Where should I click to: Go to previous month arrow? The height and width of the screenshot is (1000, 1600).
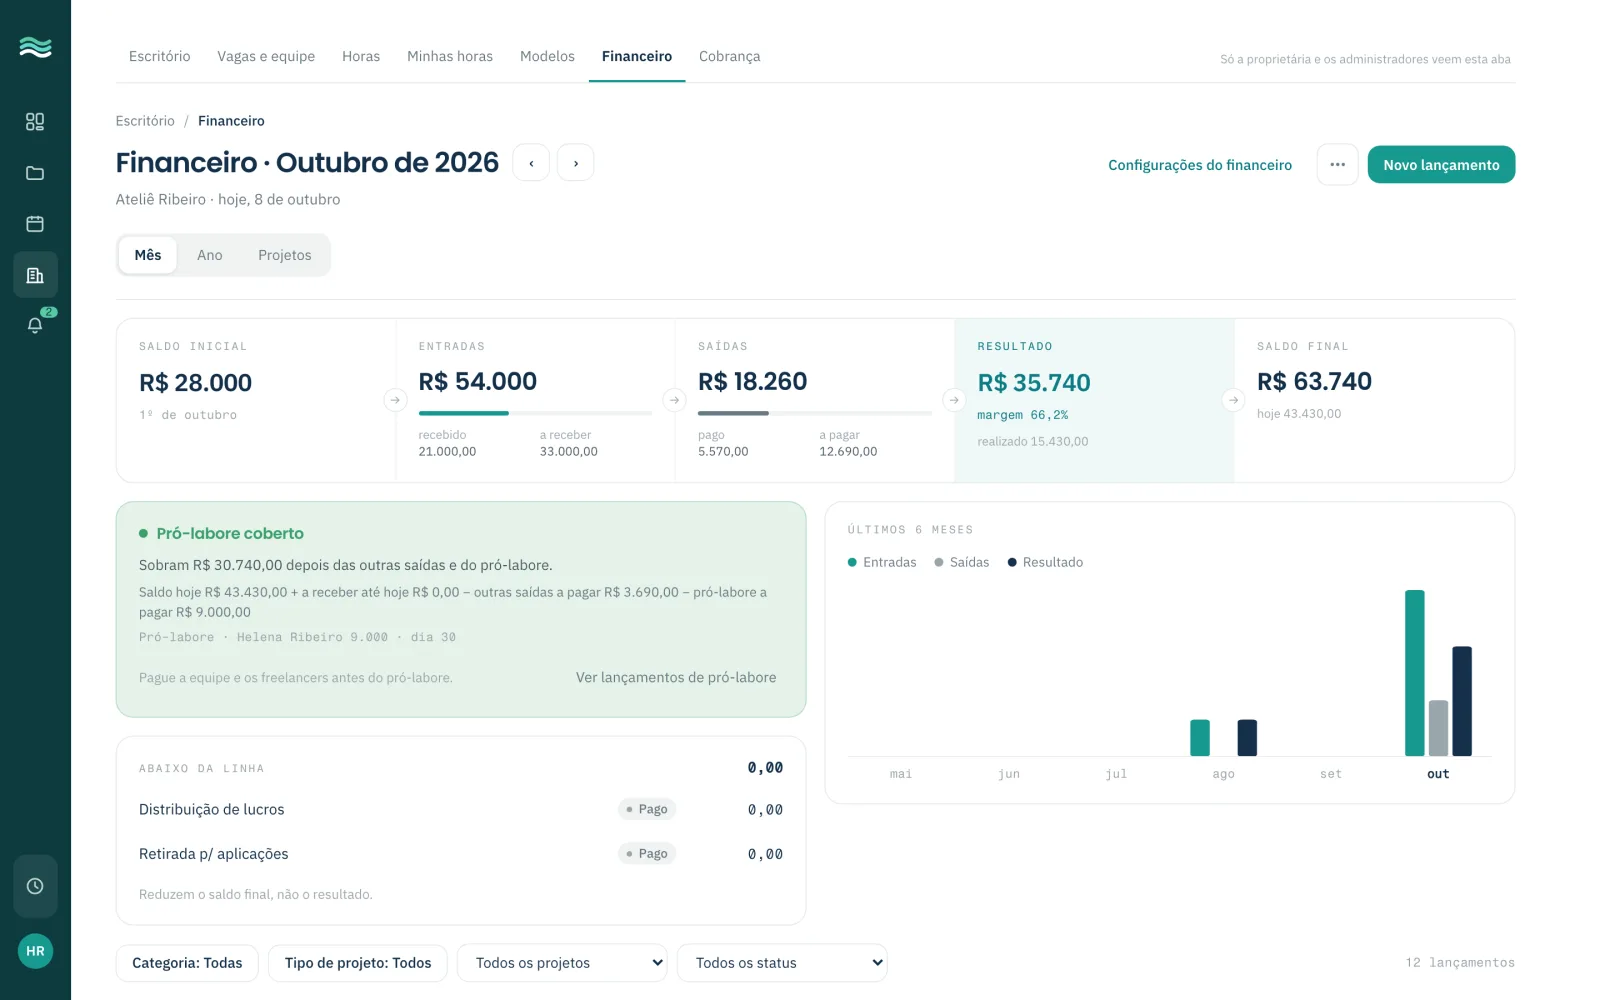pos(531,163)
